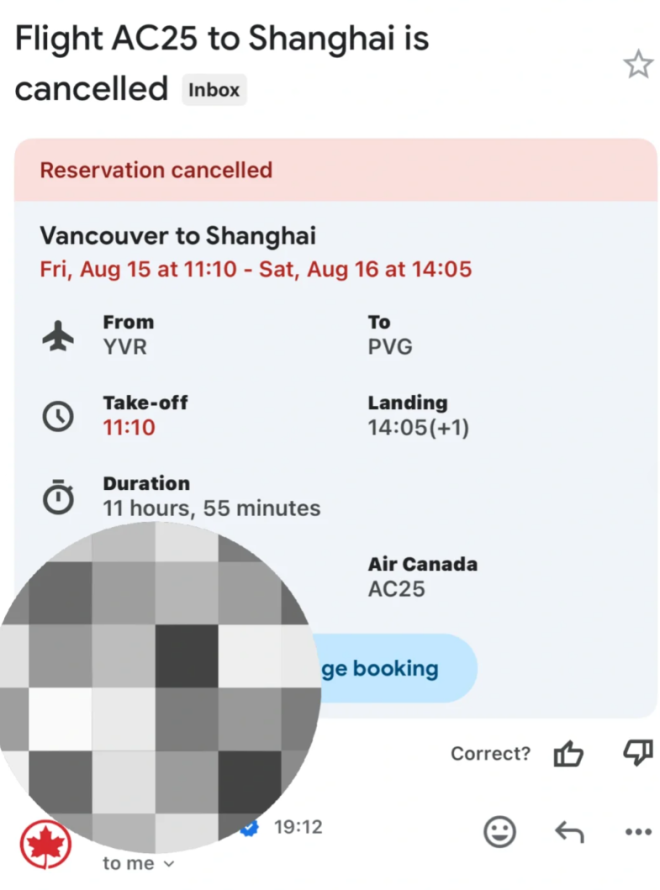Screen dimensions: 660x890
Task: Click the Inbox label tag
Action: click(214, 90)
